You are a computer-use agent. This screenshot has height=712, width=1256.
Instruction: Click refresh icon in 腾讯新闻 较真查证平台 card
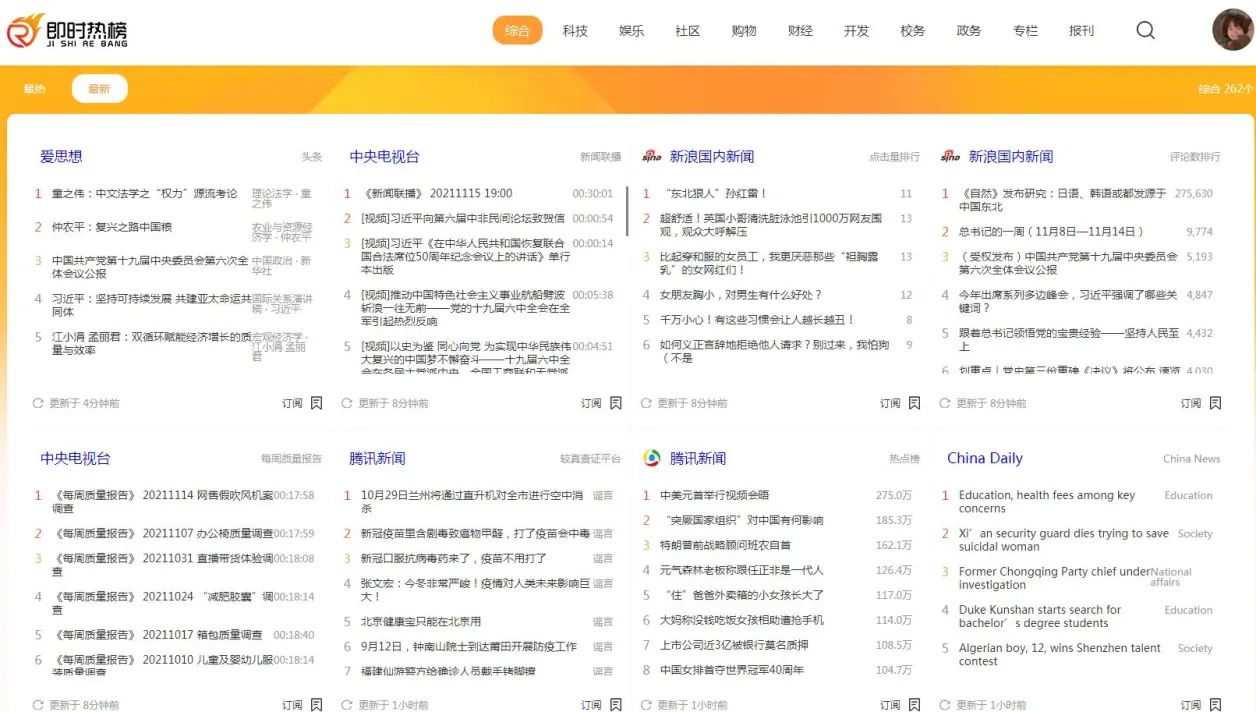pos(347,705)
